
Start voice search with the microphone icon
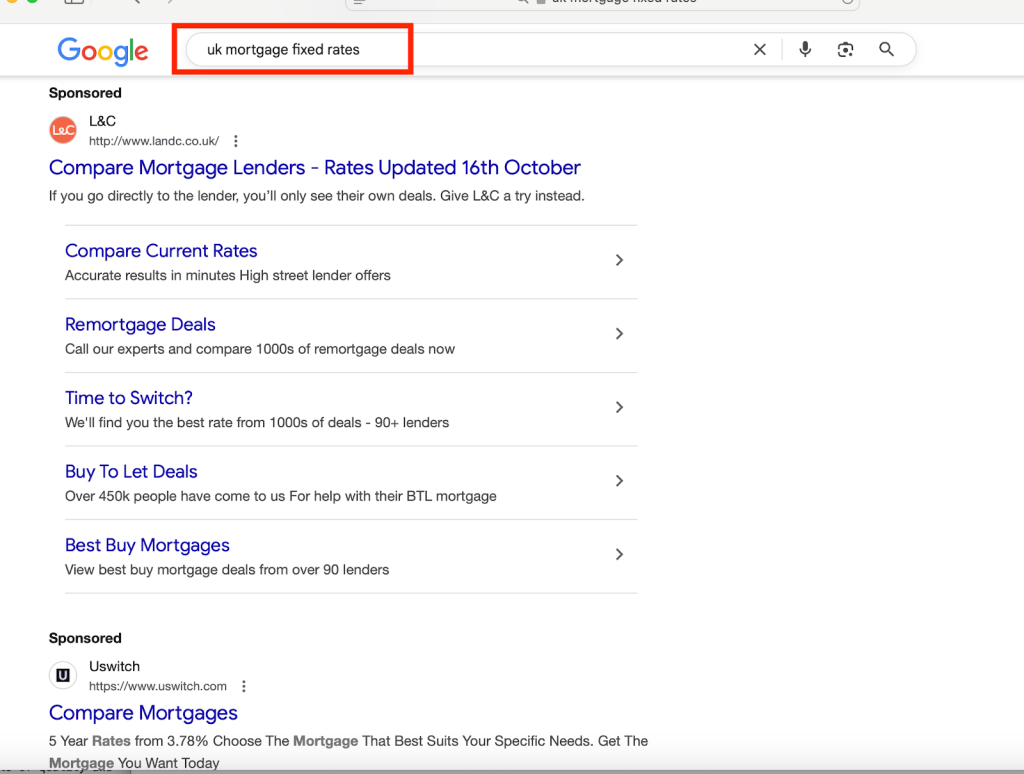tap(805, 50)
